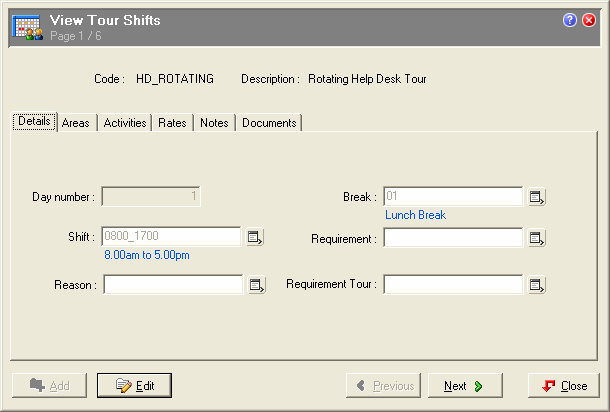Switch to the Details tab
The height and width of the screenshot is (412, 610).
tap(34, 121)
